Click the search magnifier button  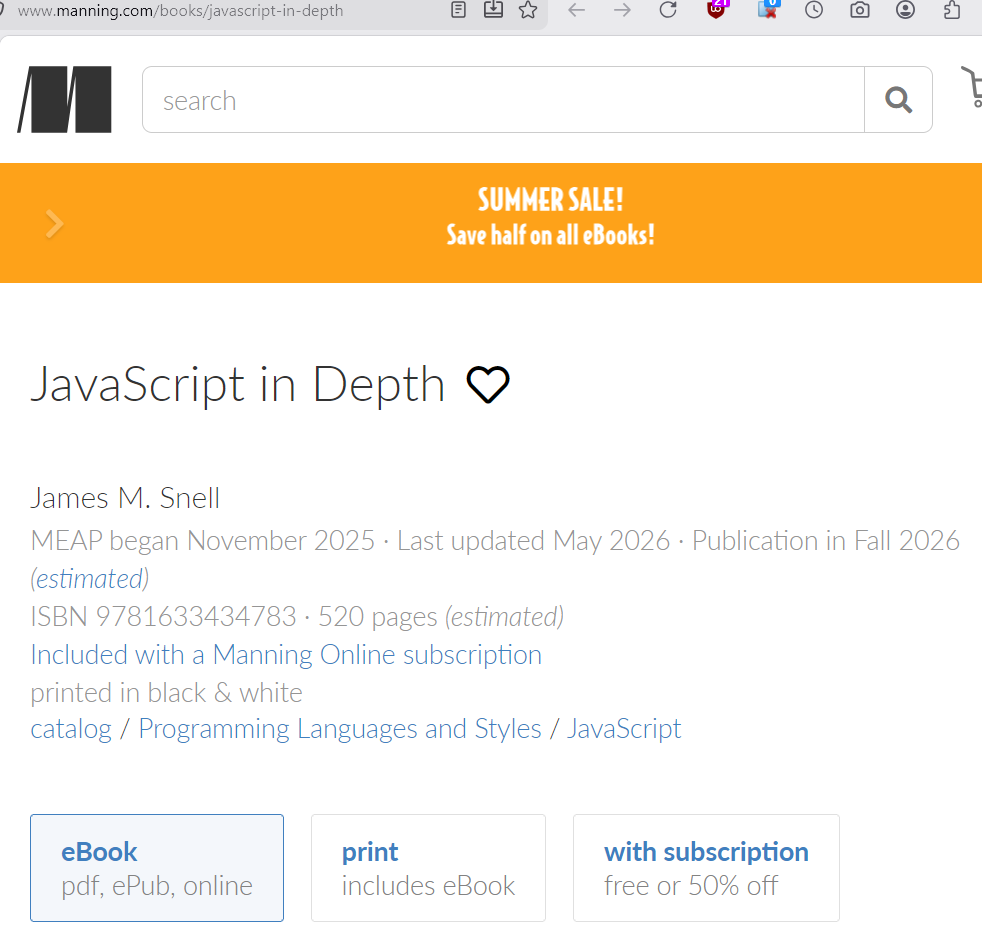(898, 100)
